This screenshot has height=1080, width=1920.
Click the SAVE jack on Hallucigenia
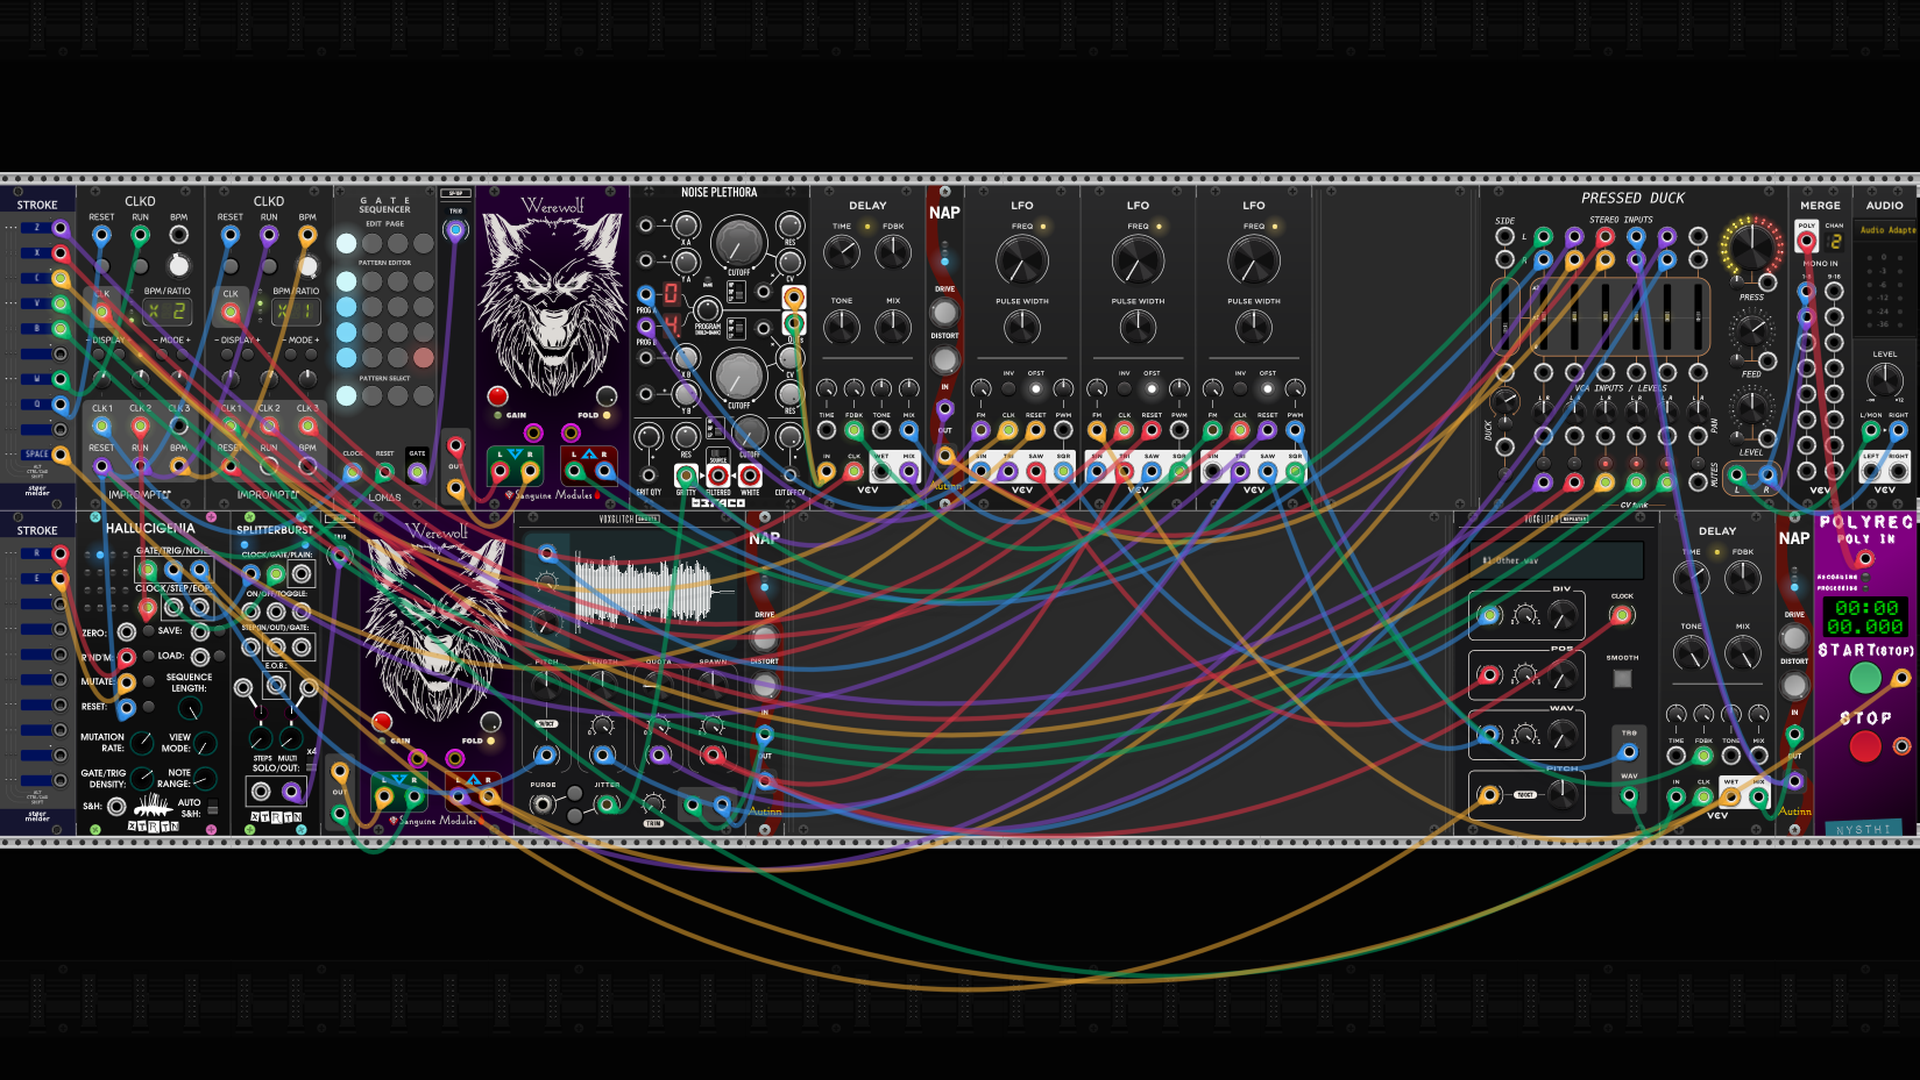pyautogui.click(x=200, y=632)
